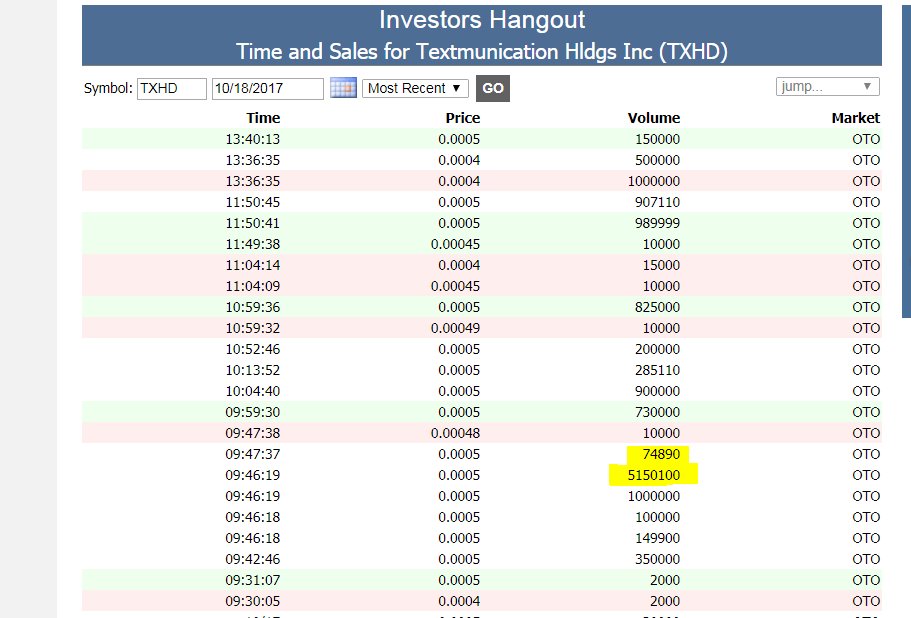Viewport: 911px width, 618px height.
Task: Click the 13:40:13 time cell
Action: coord(253,139)
